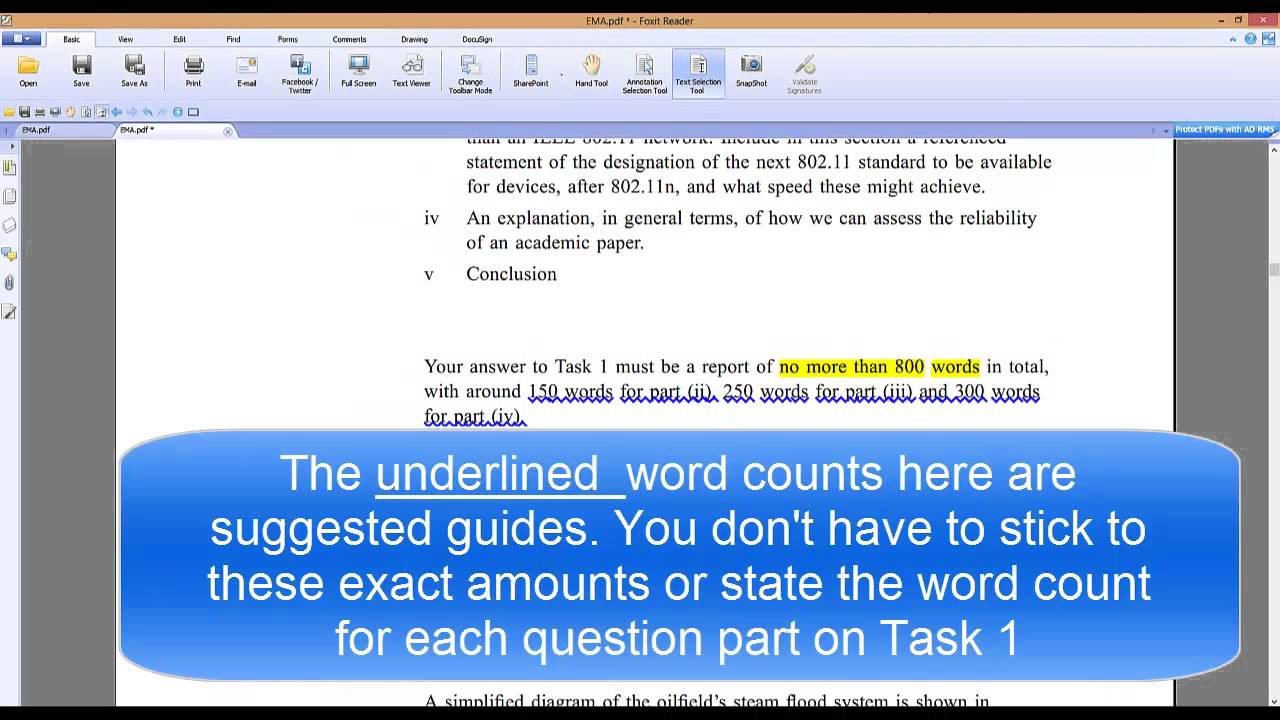The image size is (1280, 720).
Task: Click the small hand quick toolbar icon
Action: pos(70,112)
